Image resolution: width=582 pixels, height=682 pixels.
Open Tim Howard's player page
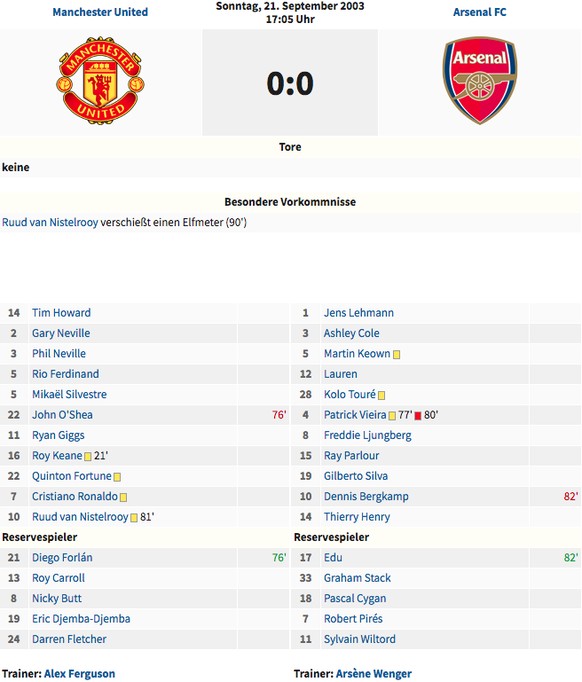pos(61,313)
